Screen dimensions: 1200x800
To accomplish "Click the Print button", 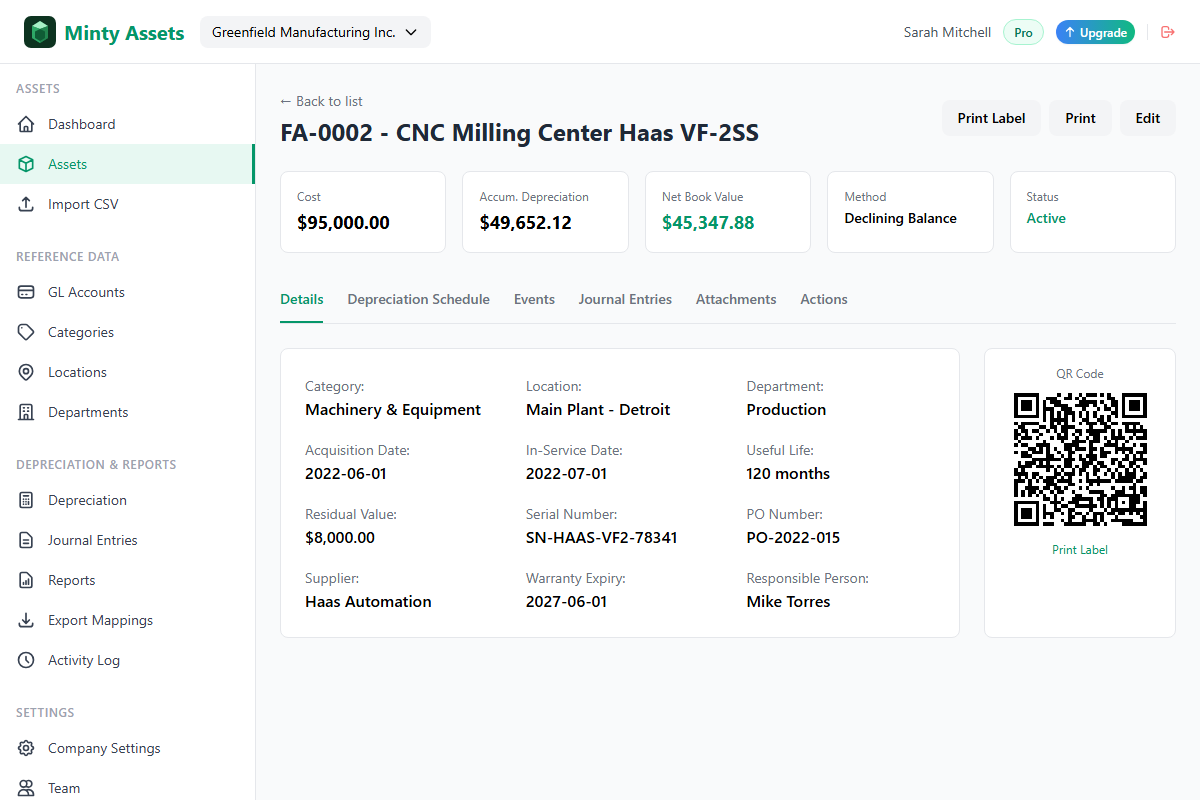I will click(x=1080, y=118).
